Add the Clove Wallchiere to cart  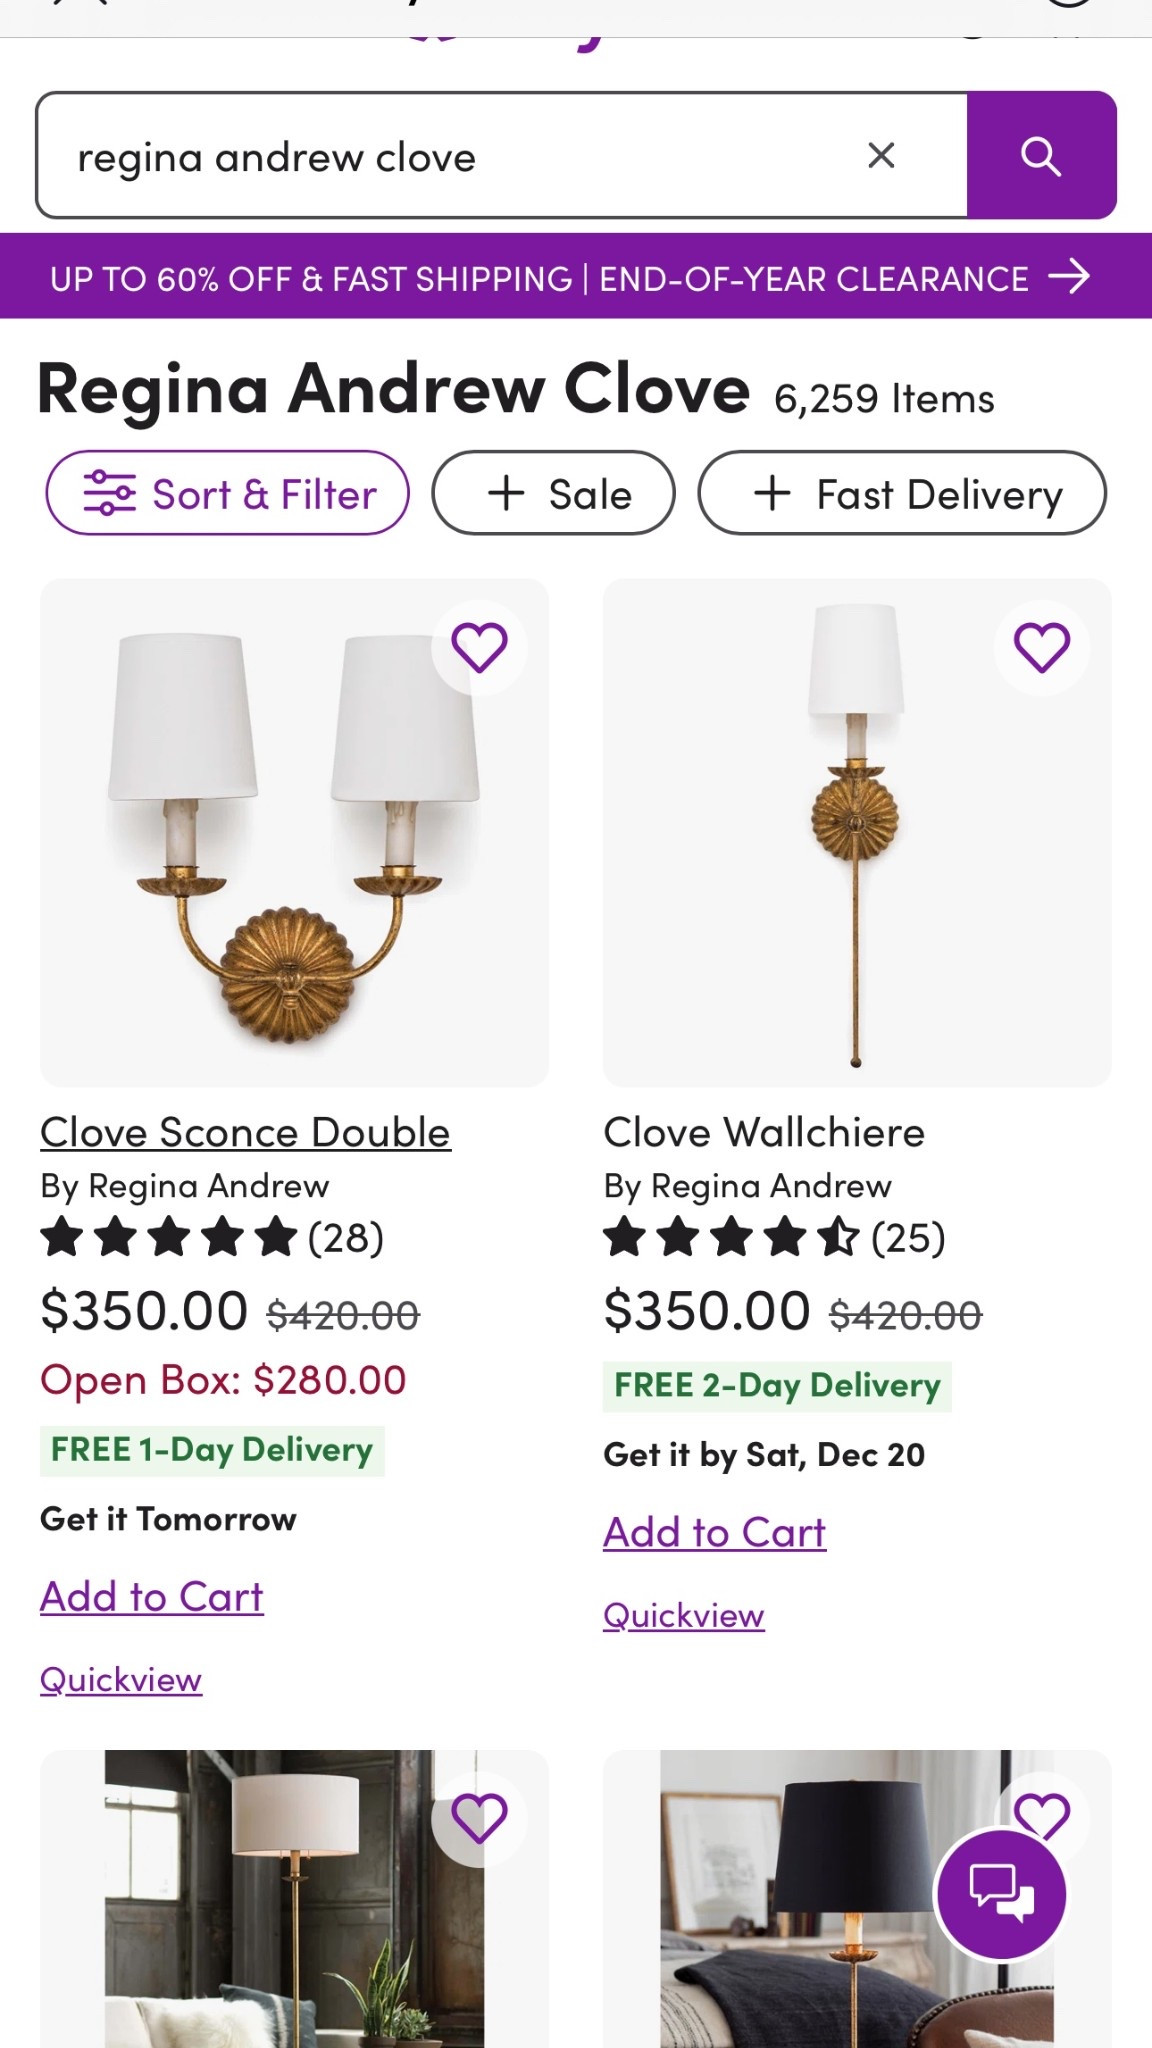[x=715, y=1533]
